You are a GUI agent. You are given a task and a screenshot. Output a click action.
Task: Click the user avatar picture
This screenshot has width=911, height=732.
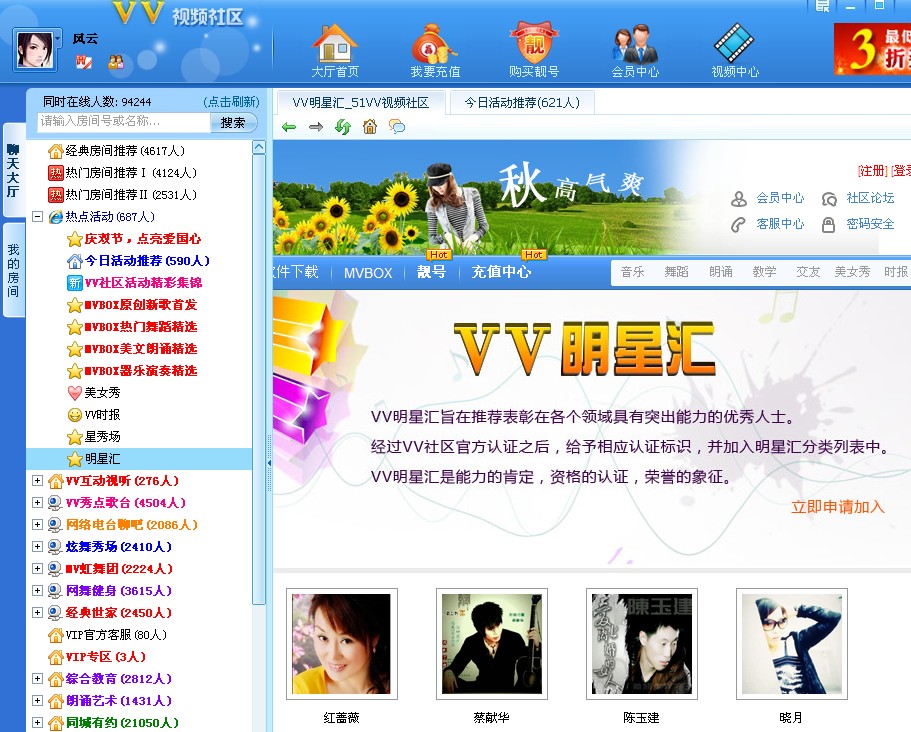coord(34,50)
